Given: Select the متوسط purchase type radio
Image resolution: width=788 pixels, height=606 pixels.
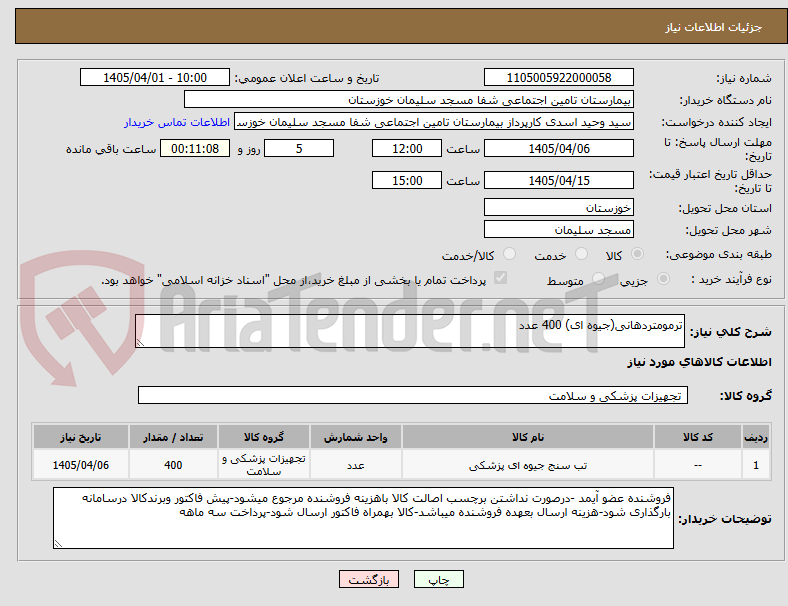Looking at the screenshot, I should click(x=598, y=278).
